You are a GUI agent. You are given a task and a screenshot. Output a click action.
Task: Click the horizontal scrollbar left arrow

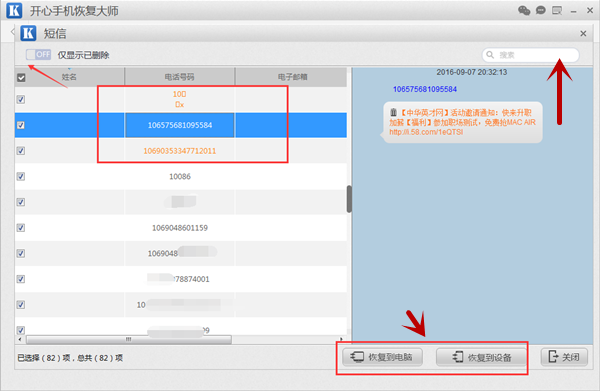click(x=20, y=339)
